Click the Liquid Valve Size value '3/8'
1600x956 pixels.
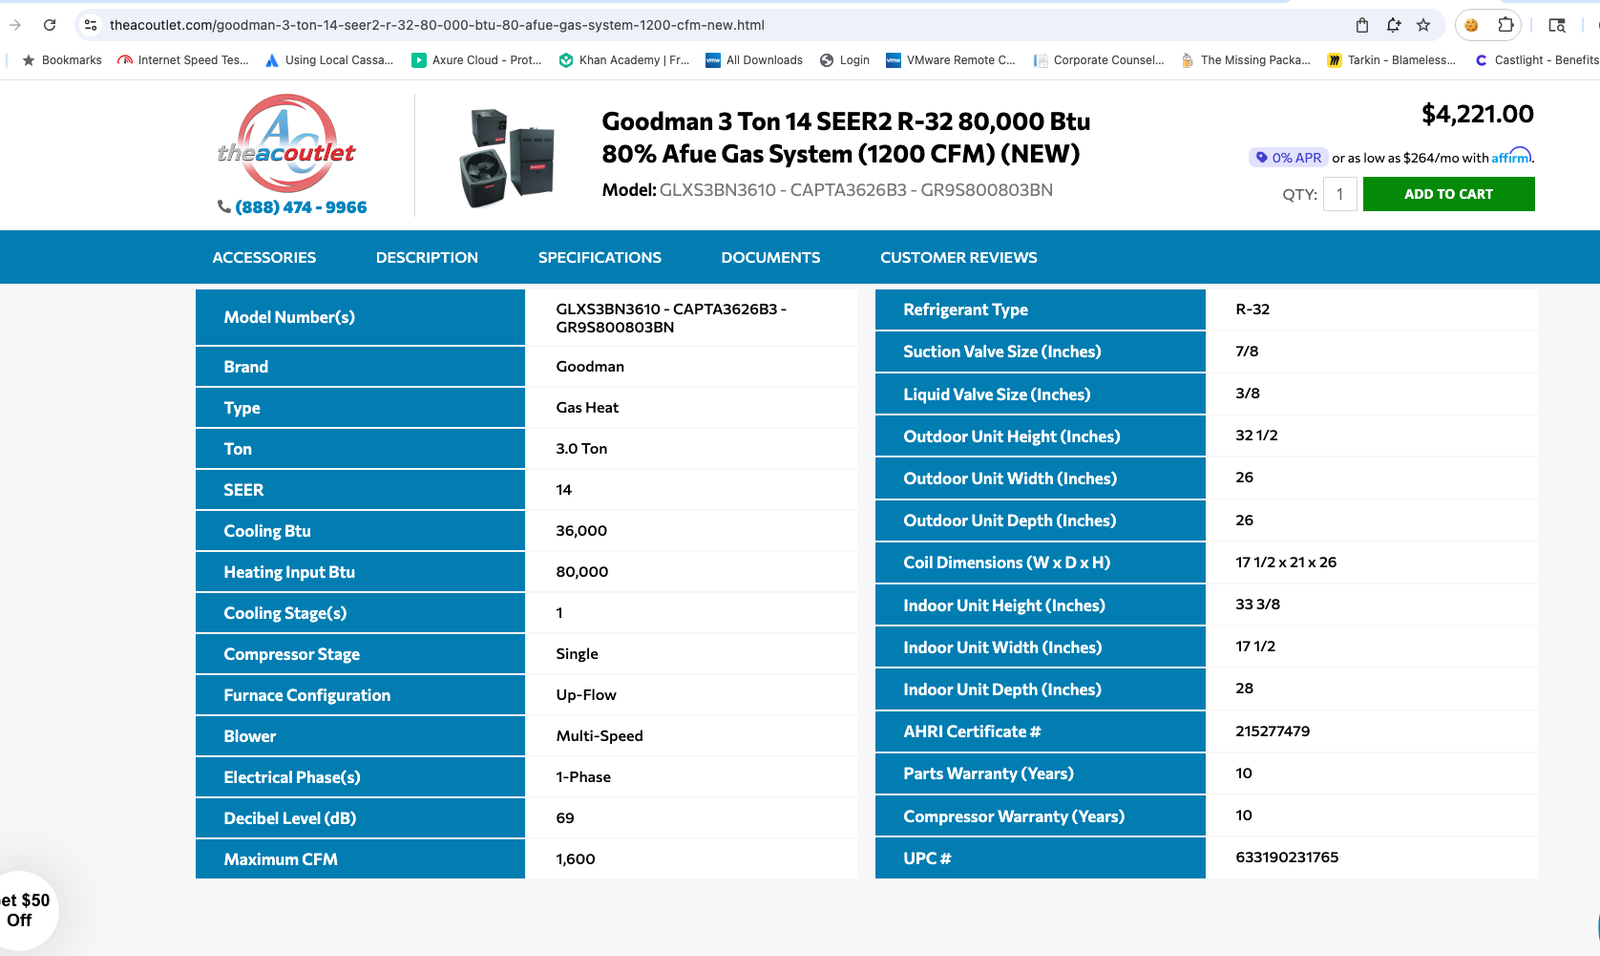[x=1248, y=393]
